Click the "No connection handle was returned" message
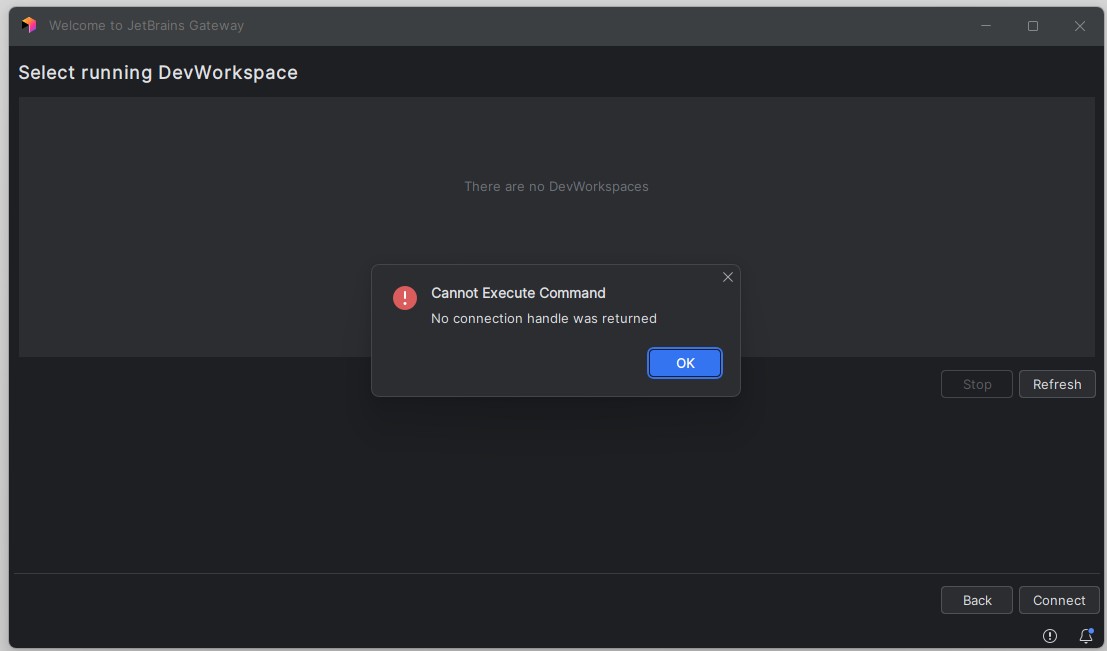Screen dimensions: 1107x651 pos(544,318)
